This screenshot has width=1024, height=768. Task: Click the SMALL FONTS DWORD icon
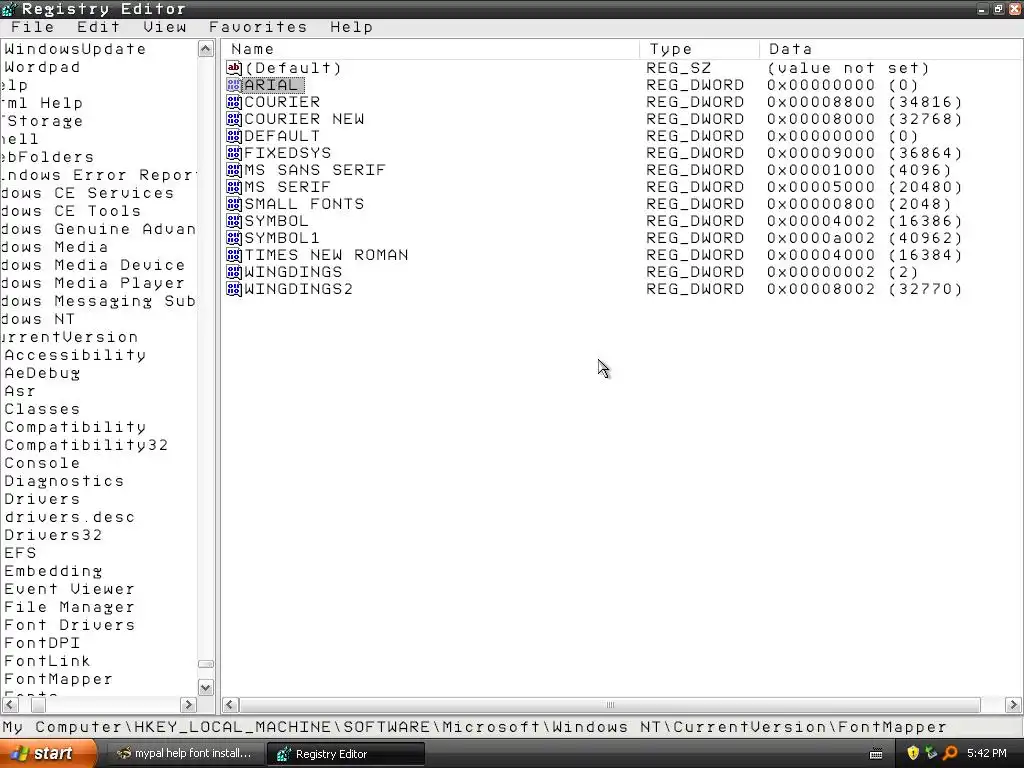tap(234, 204)
